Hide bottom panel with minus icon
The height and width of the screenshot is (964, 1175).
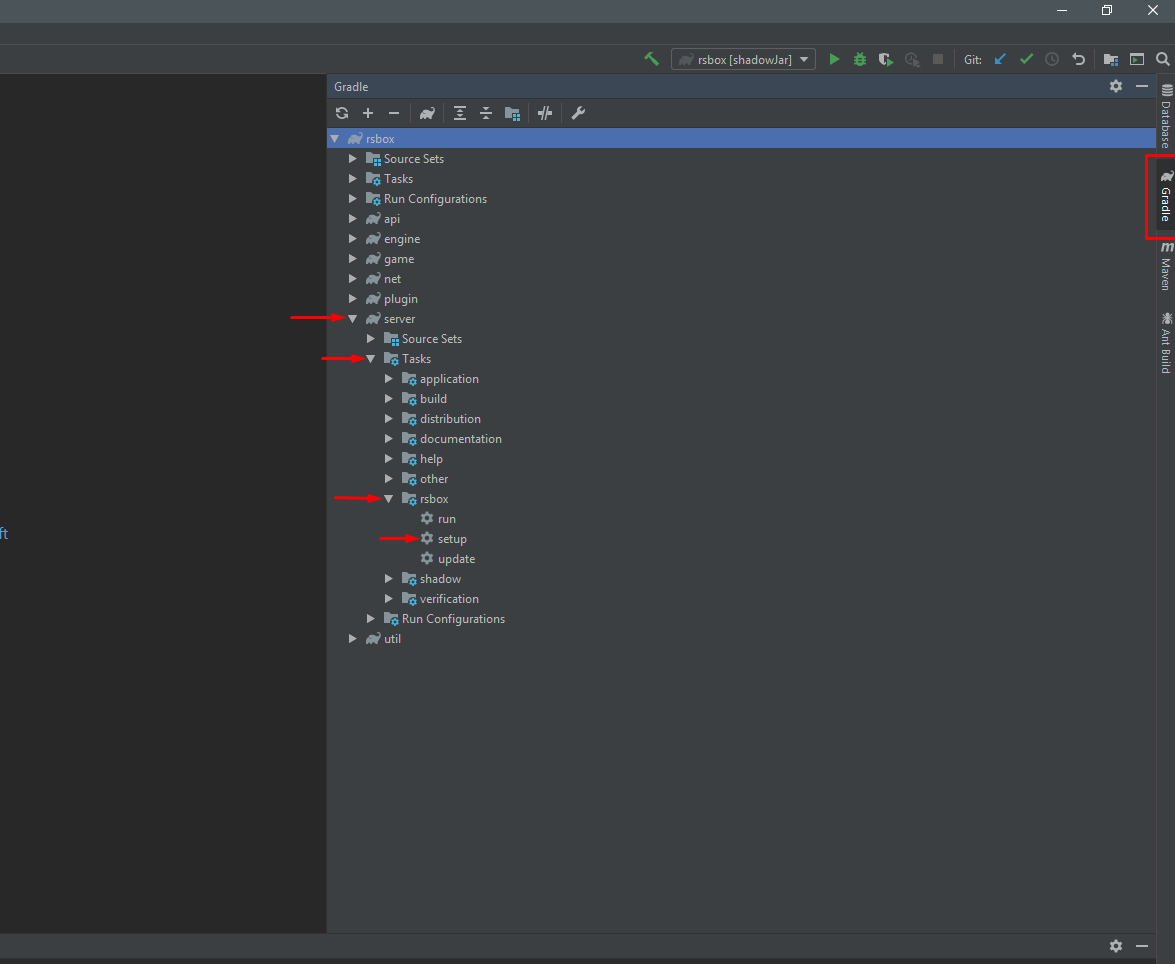(1142, 946)
